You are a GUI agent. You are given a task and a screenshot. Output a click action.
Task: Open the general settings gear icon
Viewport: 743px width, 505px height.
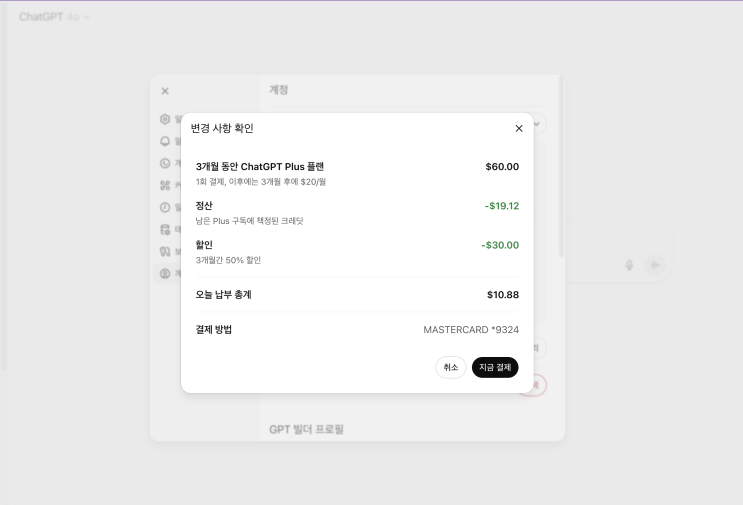click(x=165, y=119)
